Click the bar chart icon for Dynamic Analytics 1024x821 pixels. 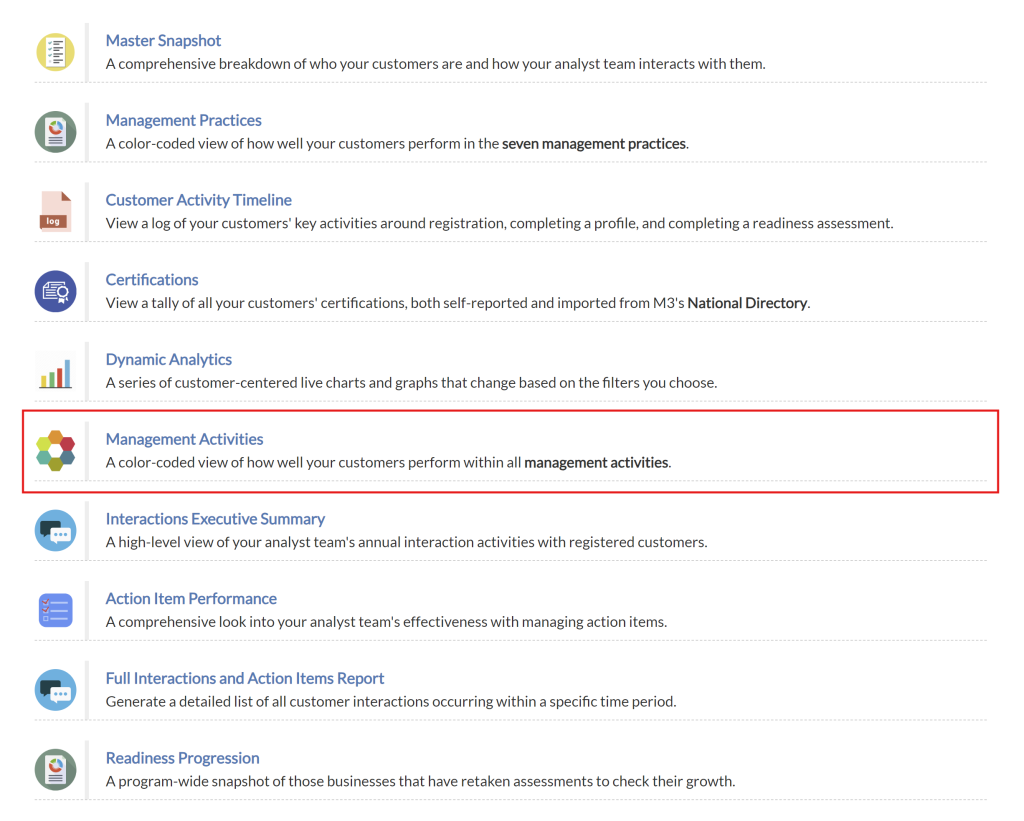tap(55, 371)
